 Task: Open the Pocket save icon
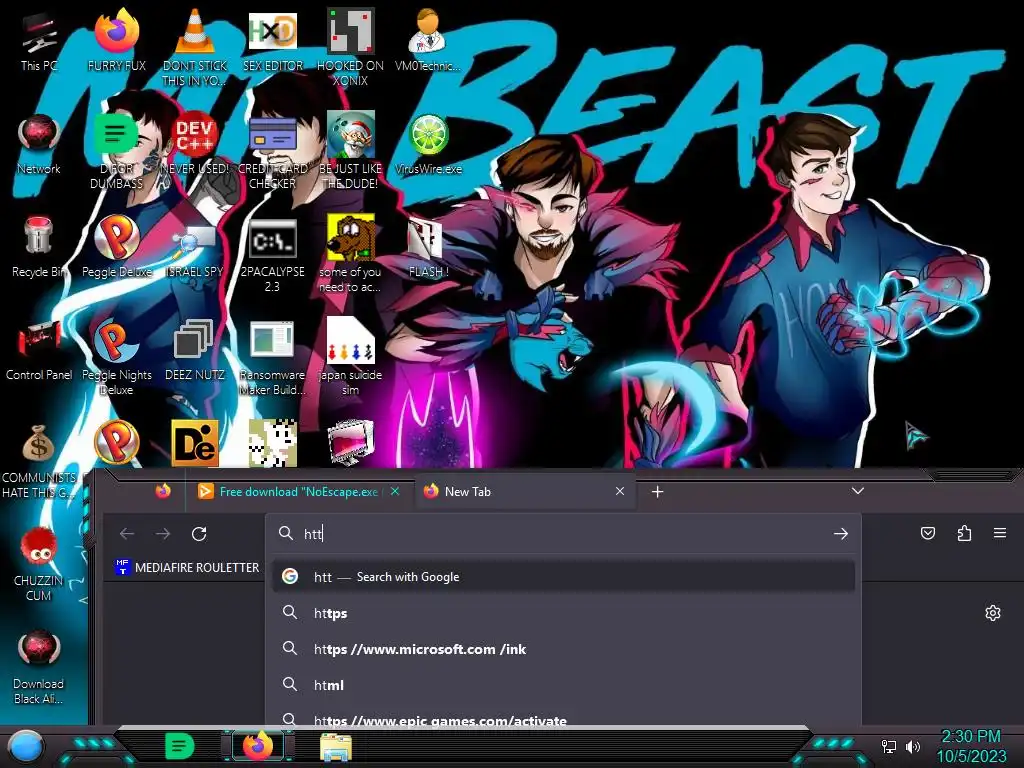(927, 534)
